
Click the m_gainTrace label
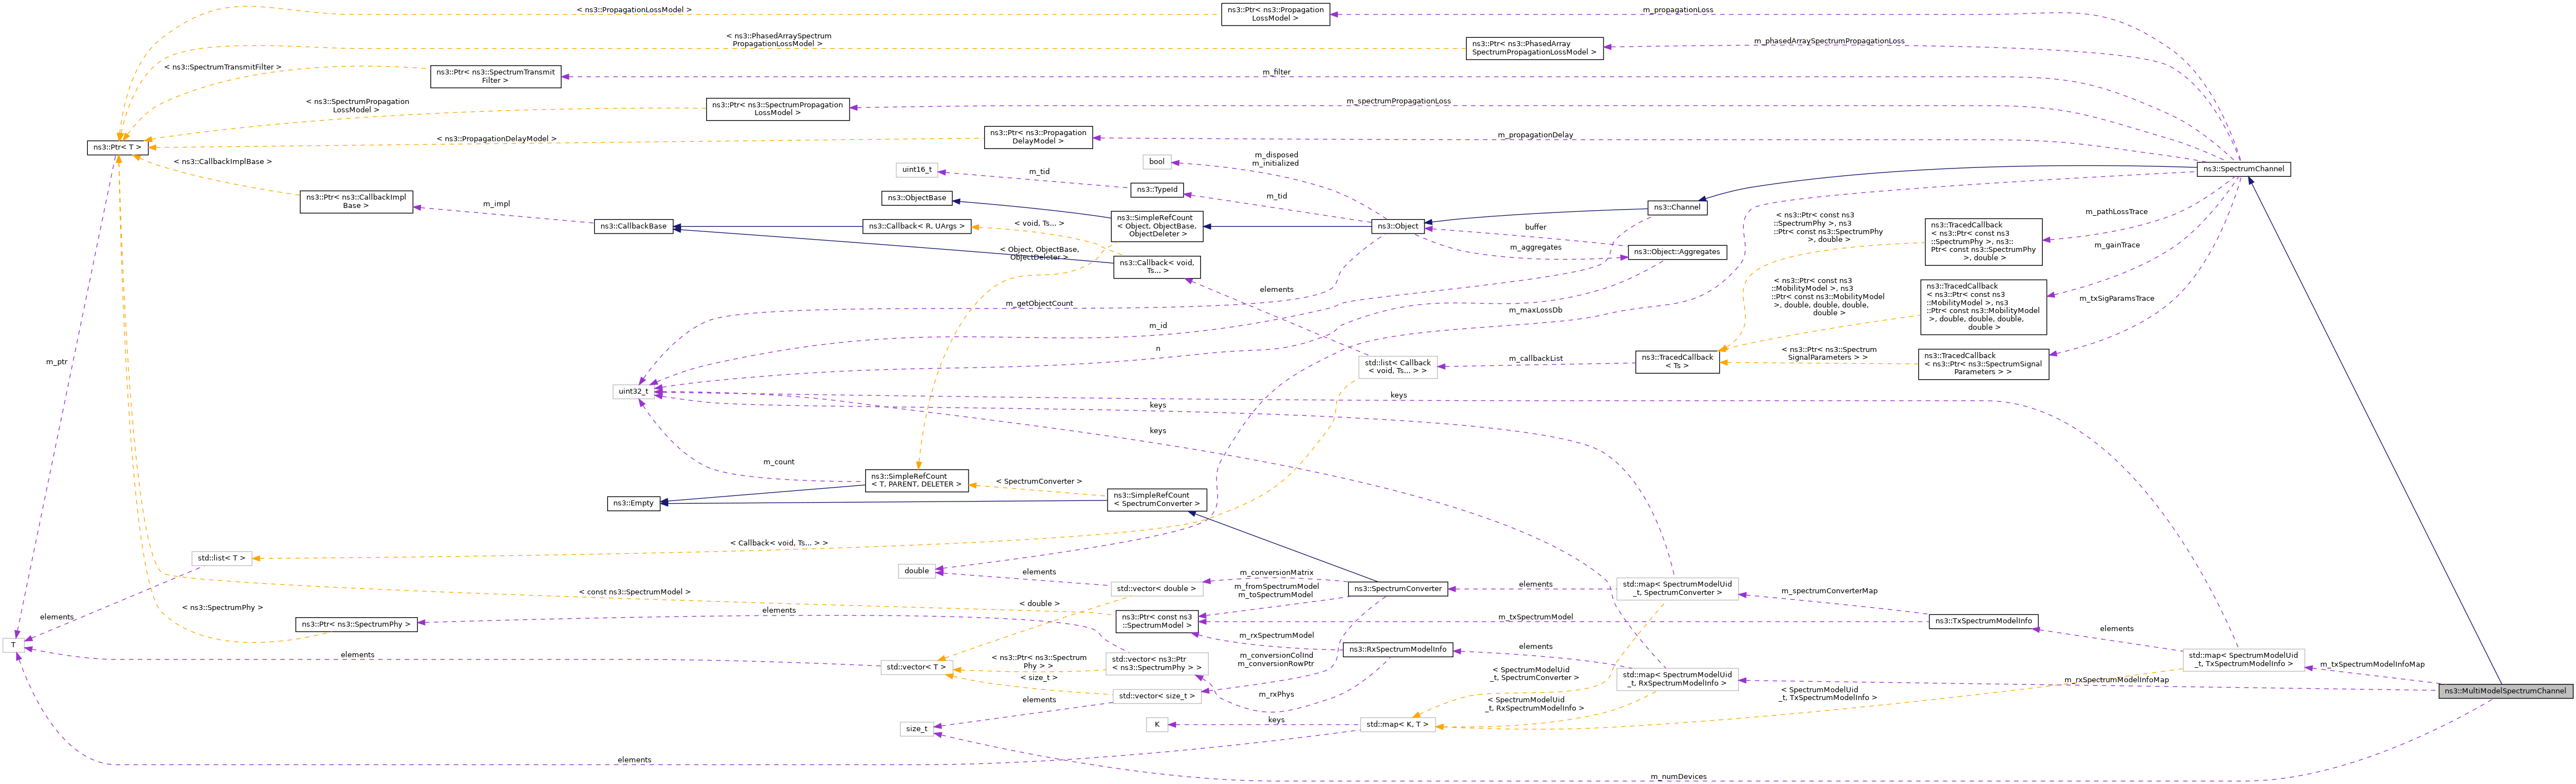coord(2117,245)
